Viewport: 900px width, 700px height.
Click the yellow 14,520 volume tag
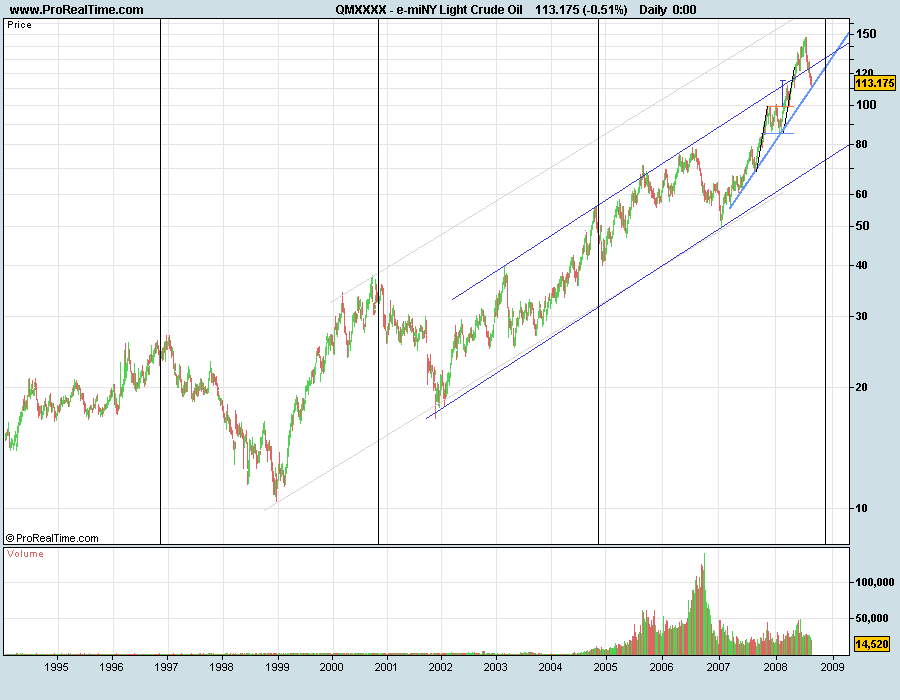click(x=872, y=644)
